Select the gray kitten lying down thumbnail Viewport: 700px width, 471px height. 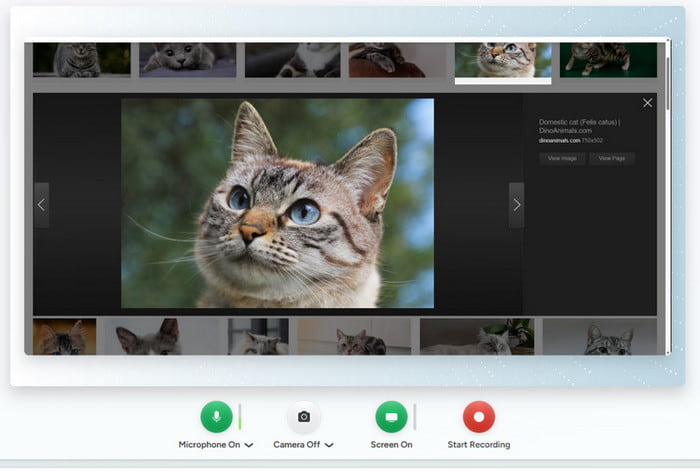pos(188,60)
